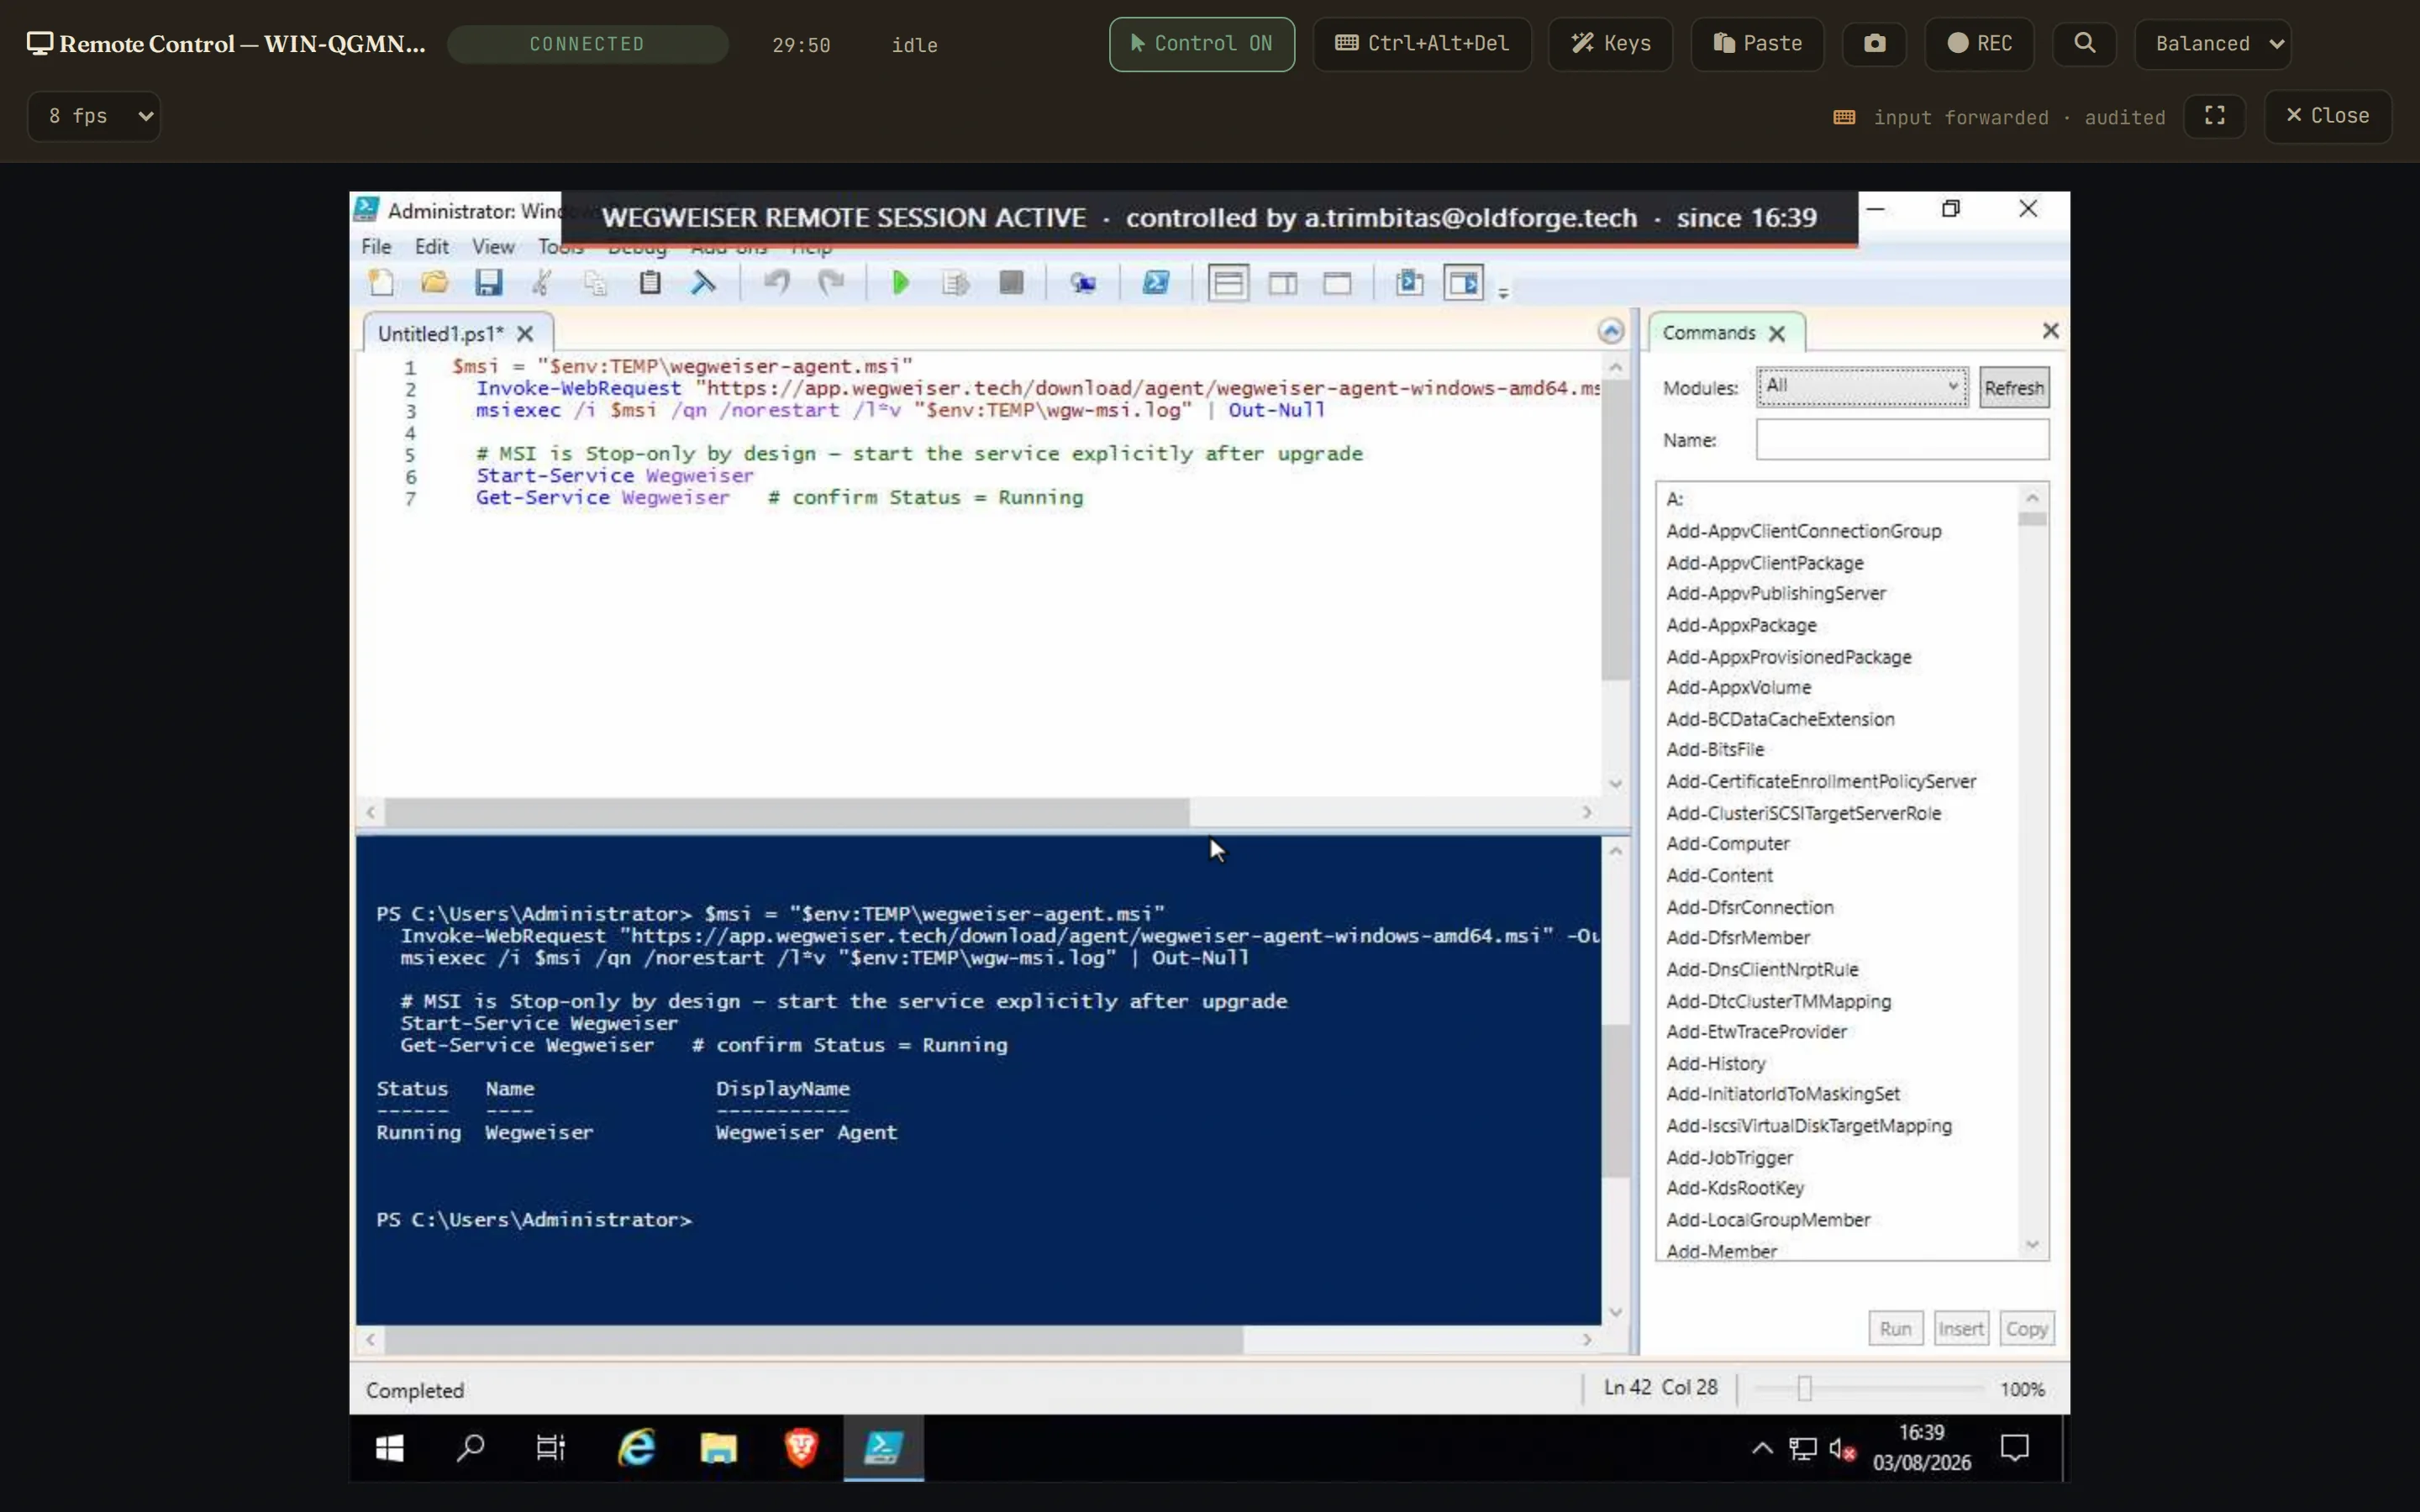Click the Task View taskbar icon

[551, 1447]
